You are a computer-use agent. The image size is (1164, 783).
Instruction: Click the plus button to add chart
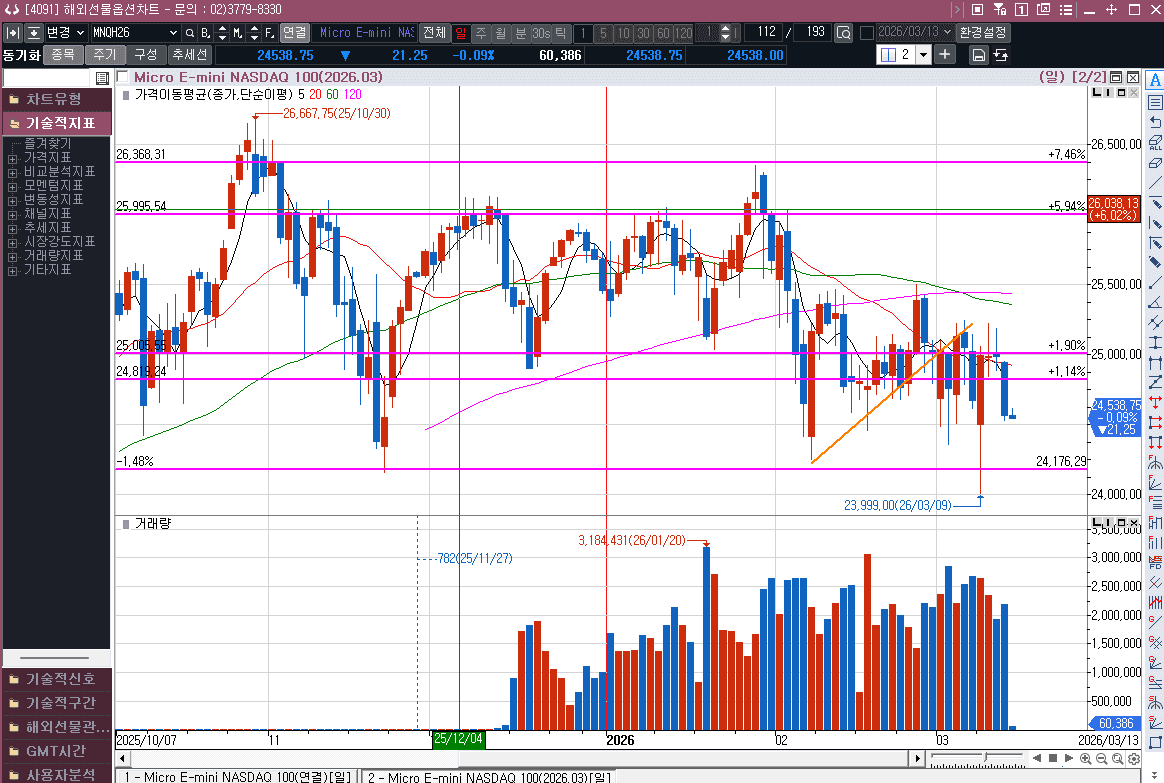(x=944, y=54)
